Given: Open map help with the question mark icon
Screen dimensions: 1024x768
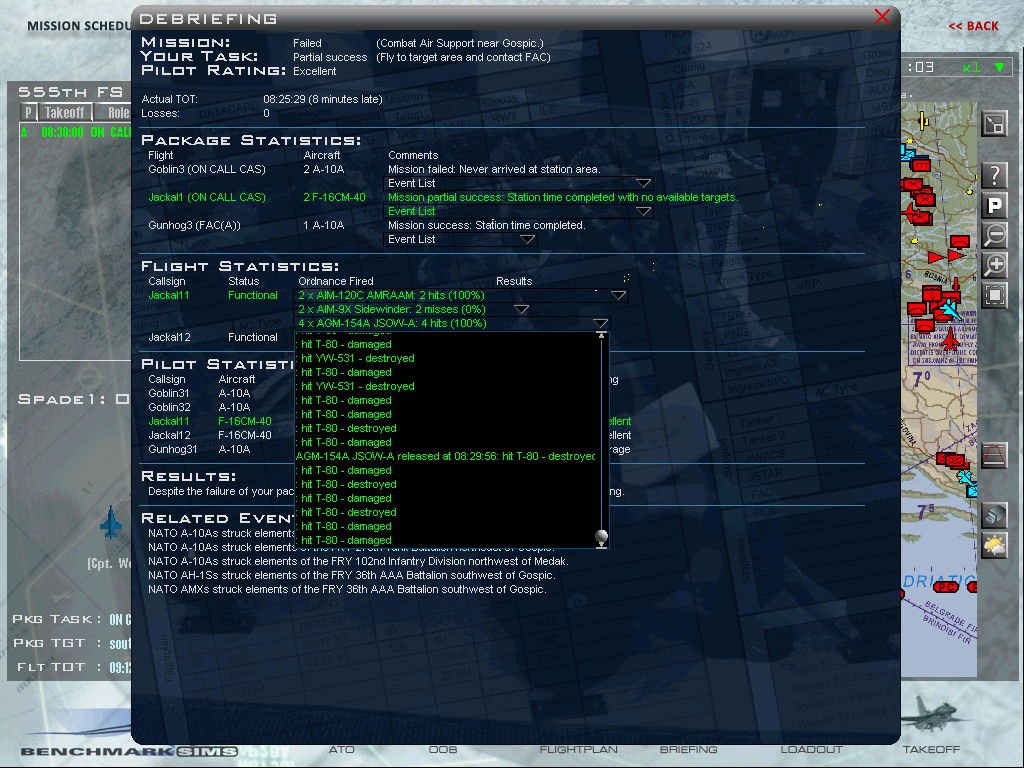Looking at the screenshot, I should [995, 175].
